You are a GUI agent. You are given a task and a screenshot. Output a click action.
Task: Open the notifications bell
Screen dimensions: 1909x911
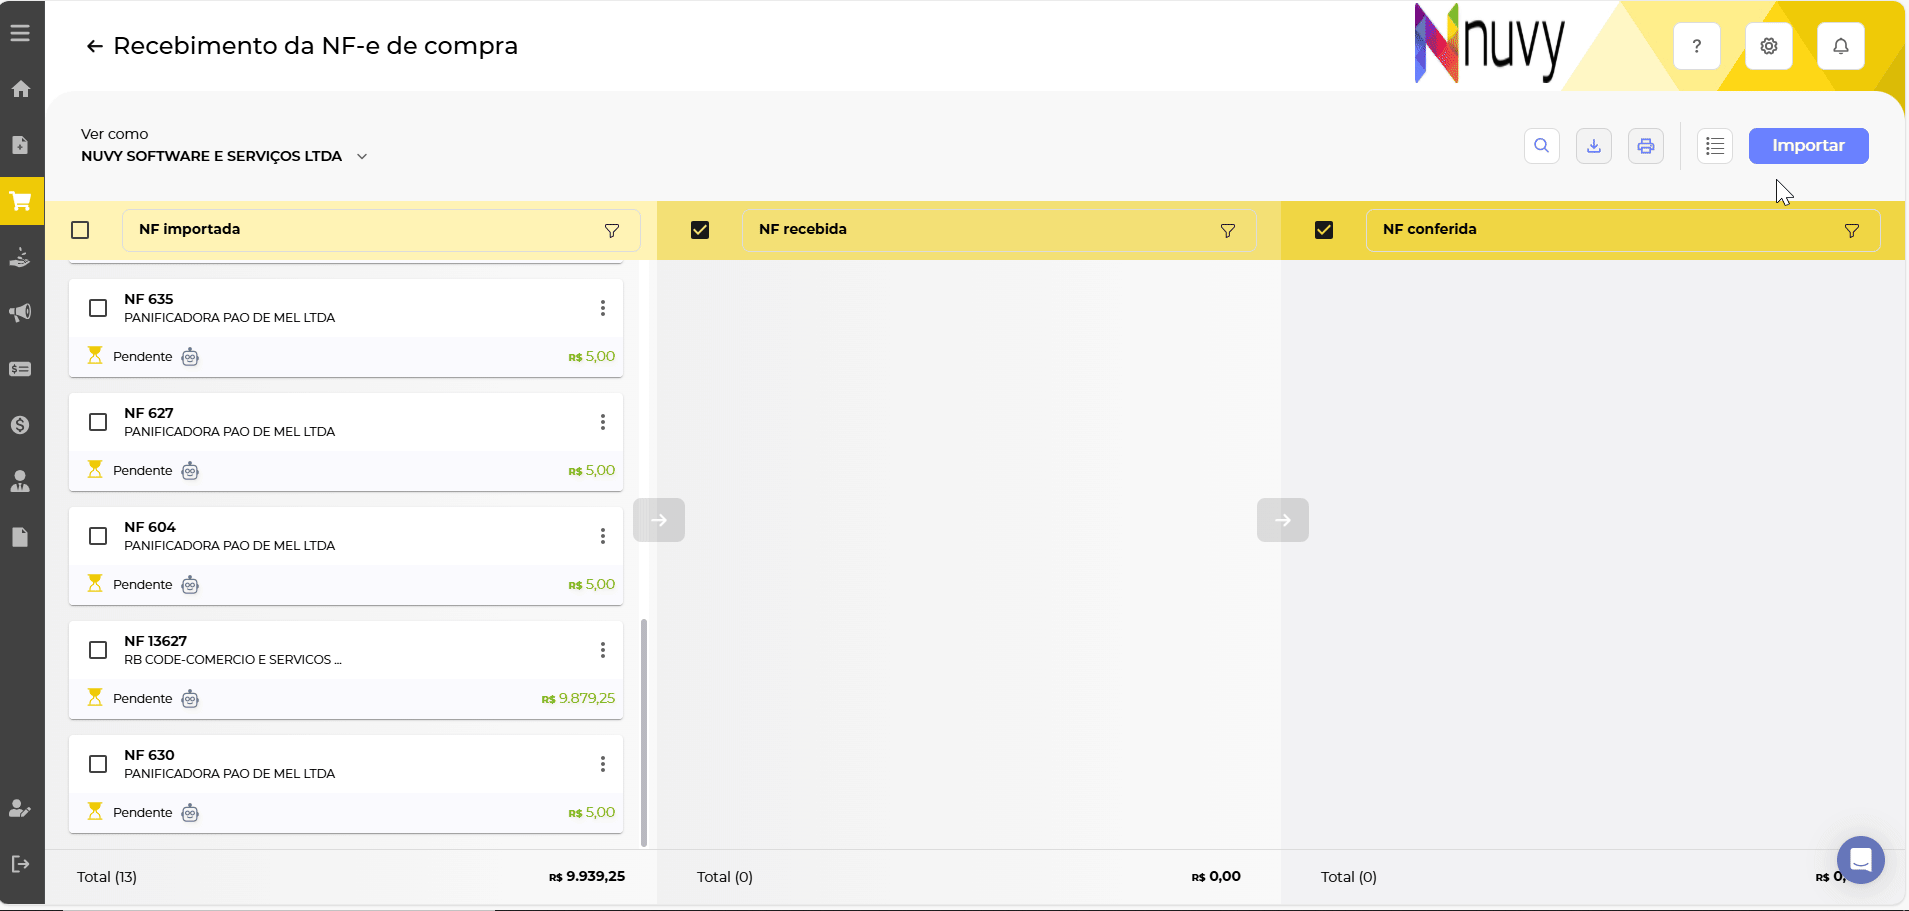click(x=1840, y=46)
